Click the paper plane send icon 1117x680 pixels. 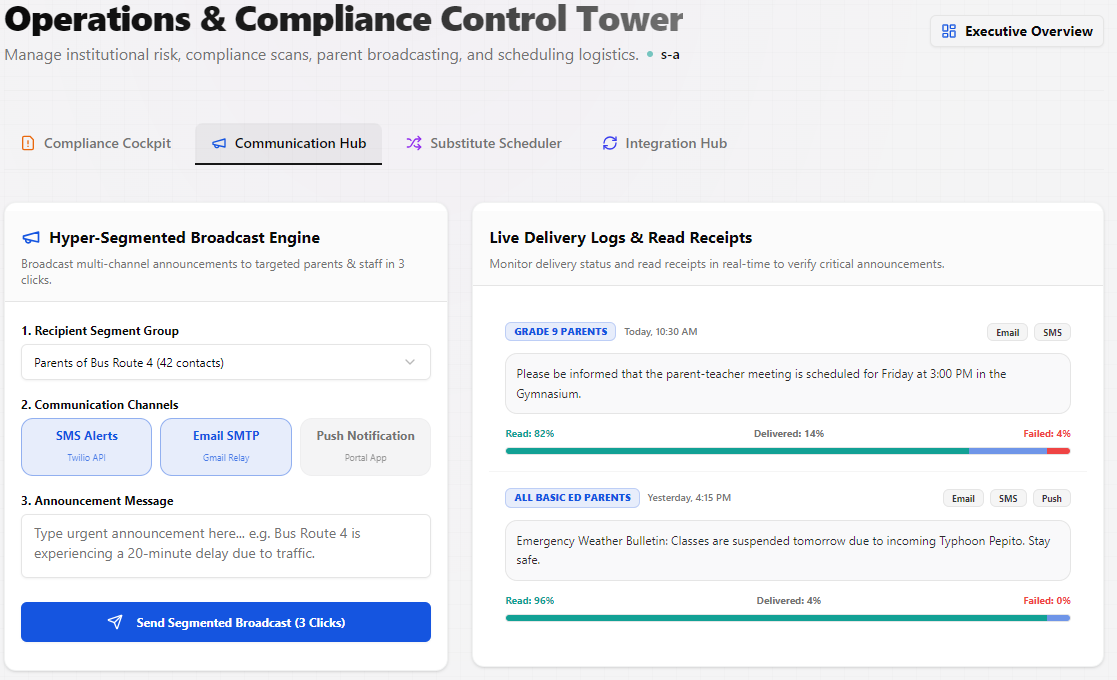point(115,622)
